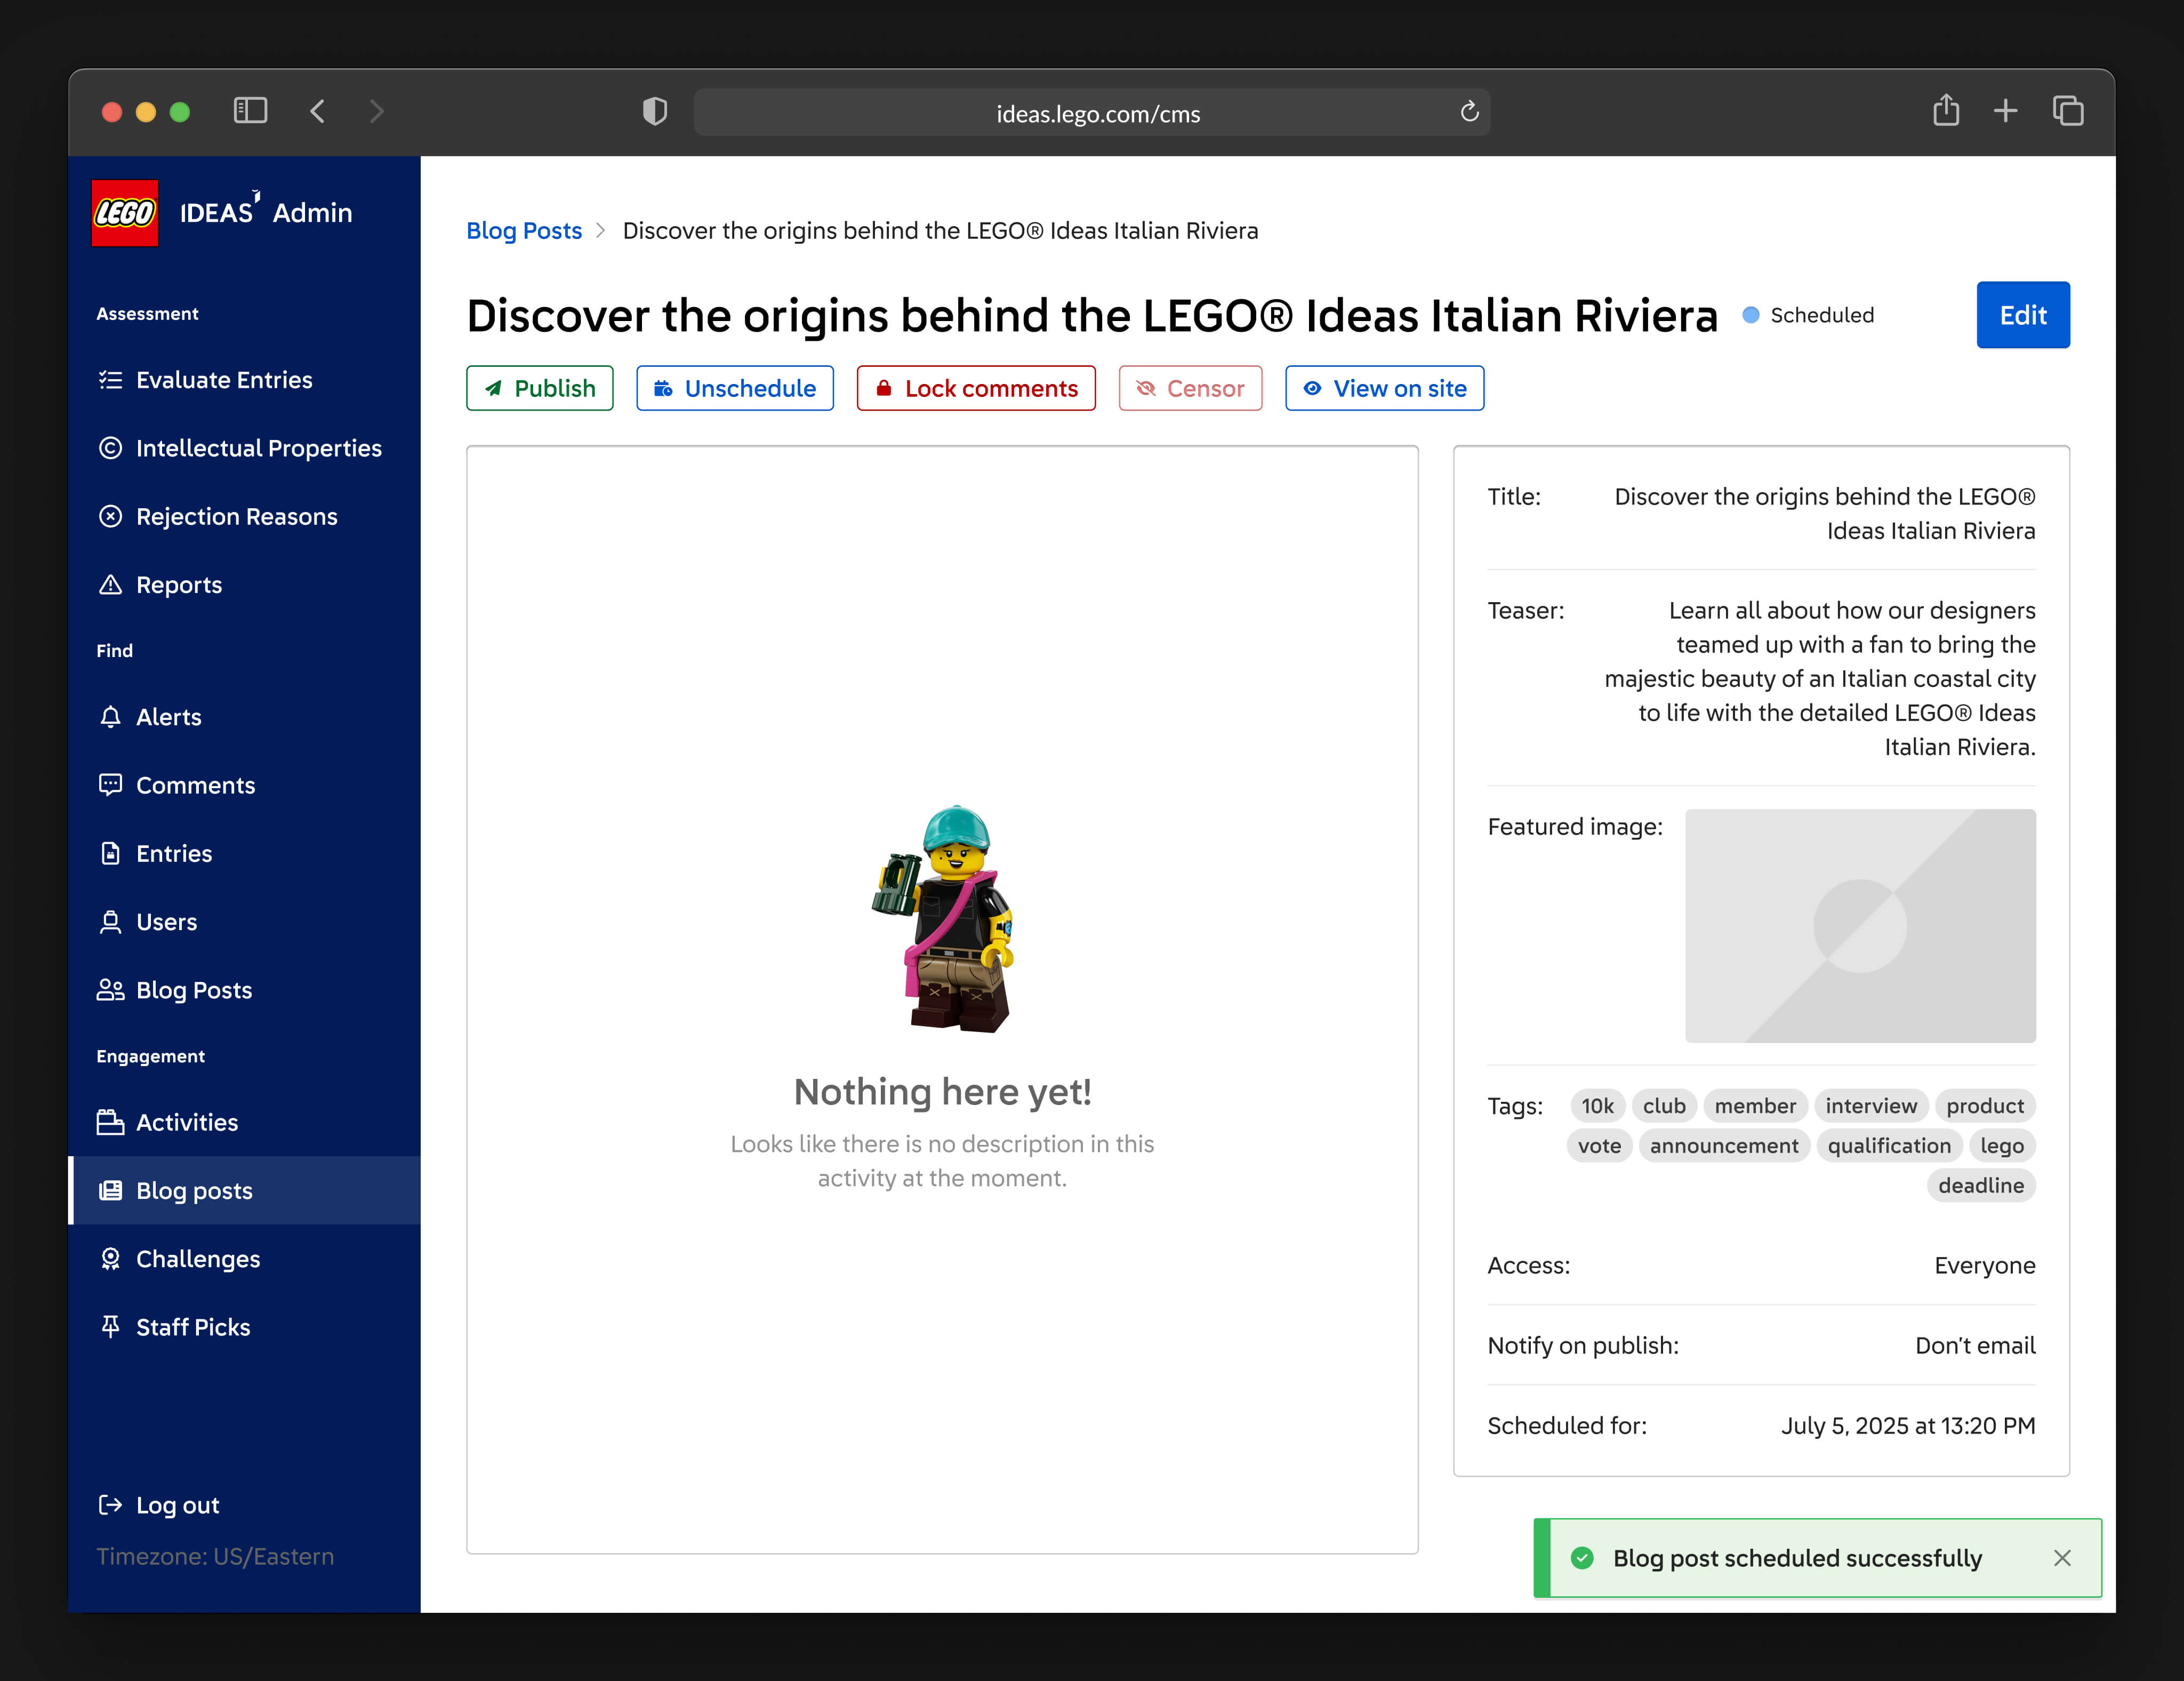Viewport: 2184px width, 1681px height.
Task: Click the 'Don't email' value
Action: (x=1975, y=1346)
